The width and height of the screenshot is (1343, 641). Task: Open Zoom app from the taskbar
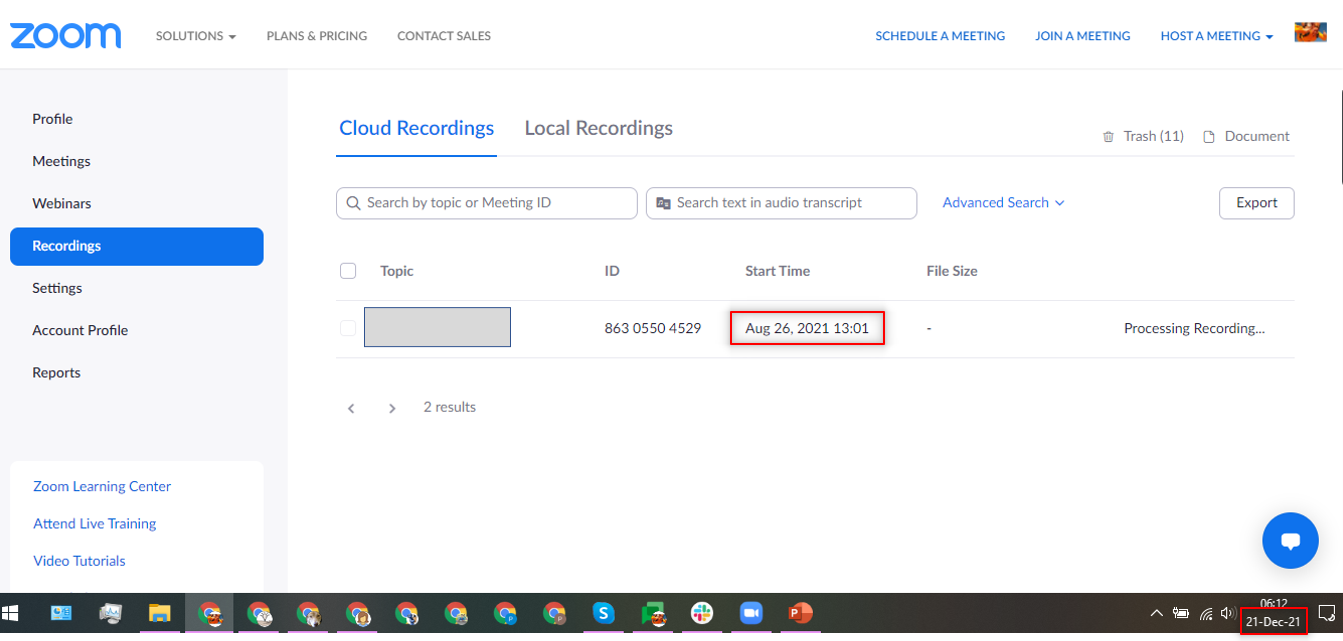pyautogui.click(x=751, y=613)
